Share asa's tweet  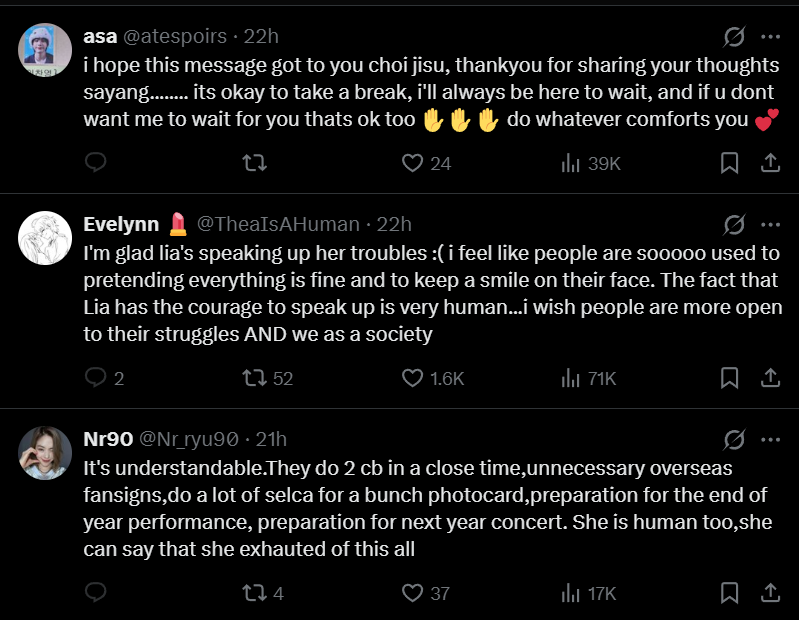(771, 162)
